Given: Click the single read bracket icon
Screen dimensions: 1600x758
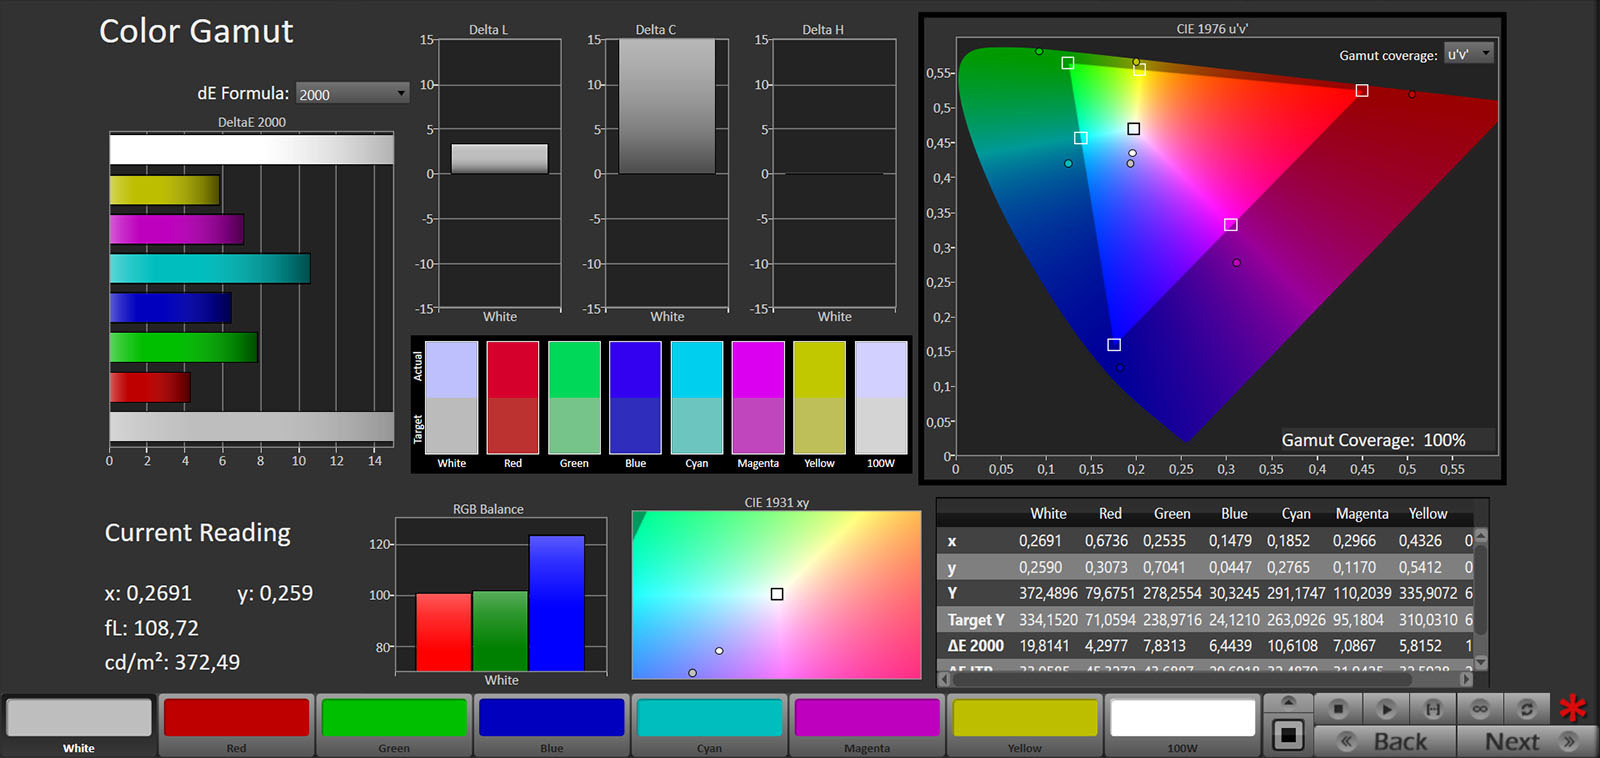Looking at the screenshot, I should (x=1432, y=708).
